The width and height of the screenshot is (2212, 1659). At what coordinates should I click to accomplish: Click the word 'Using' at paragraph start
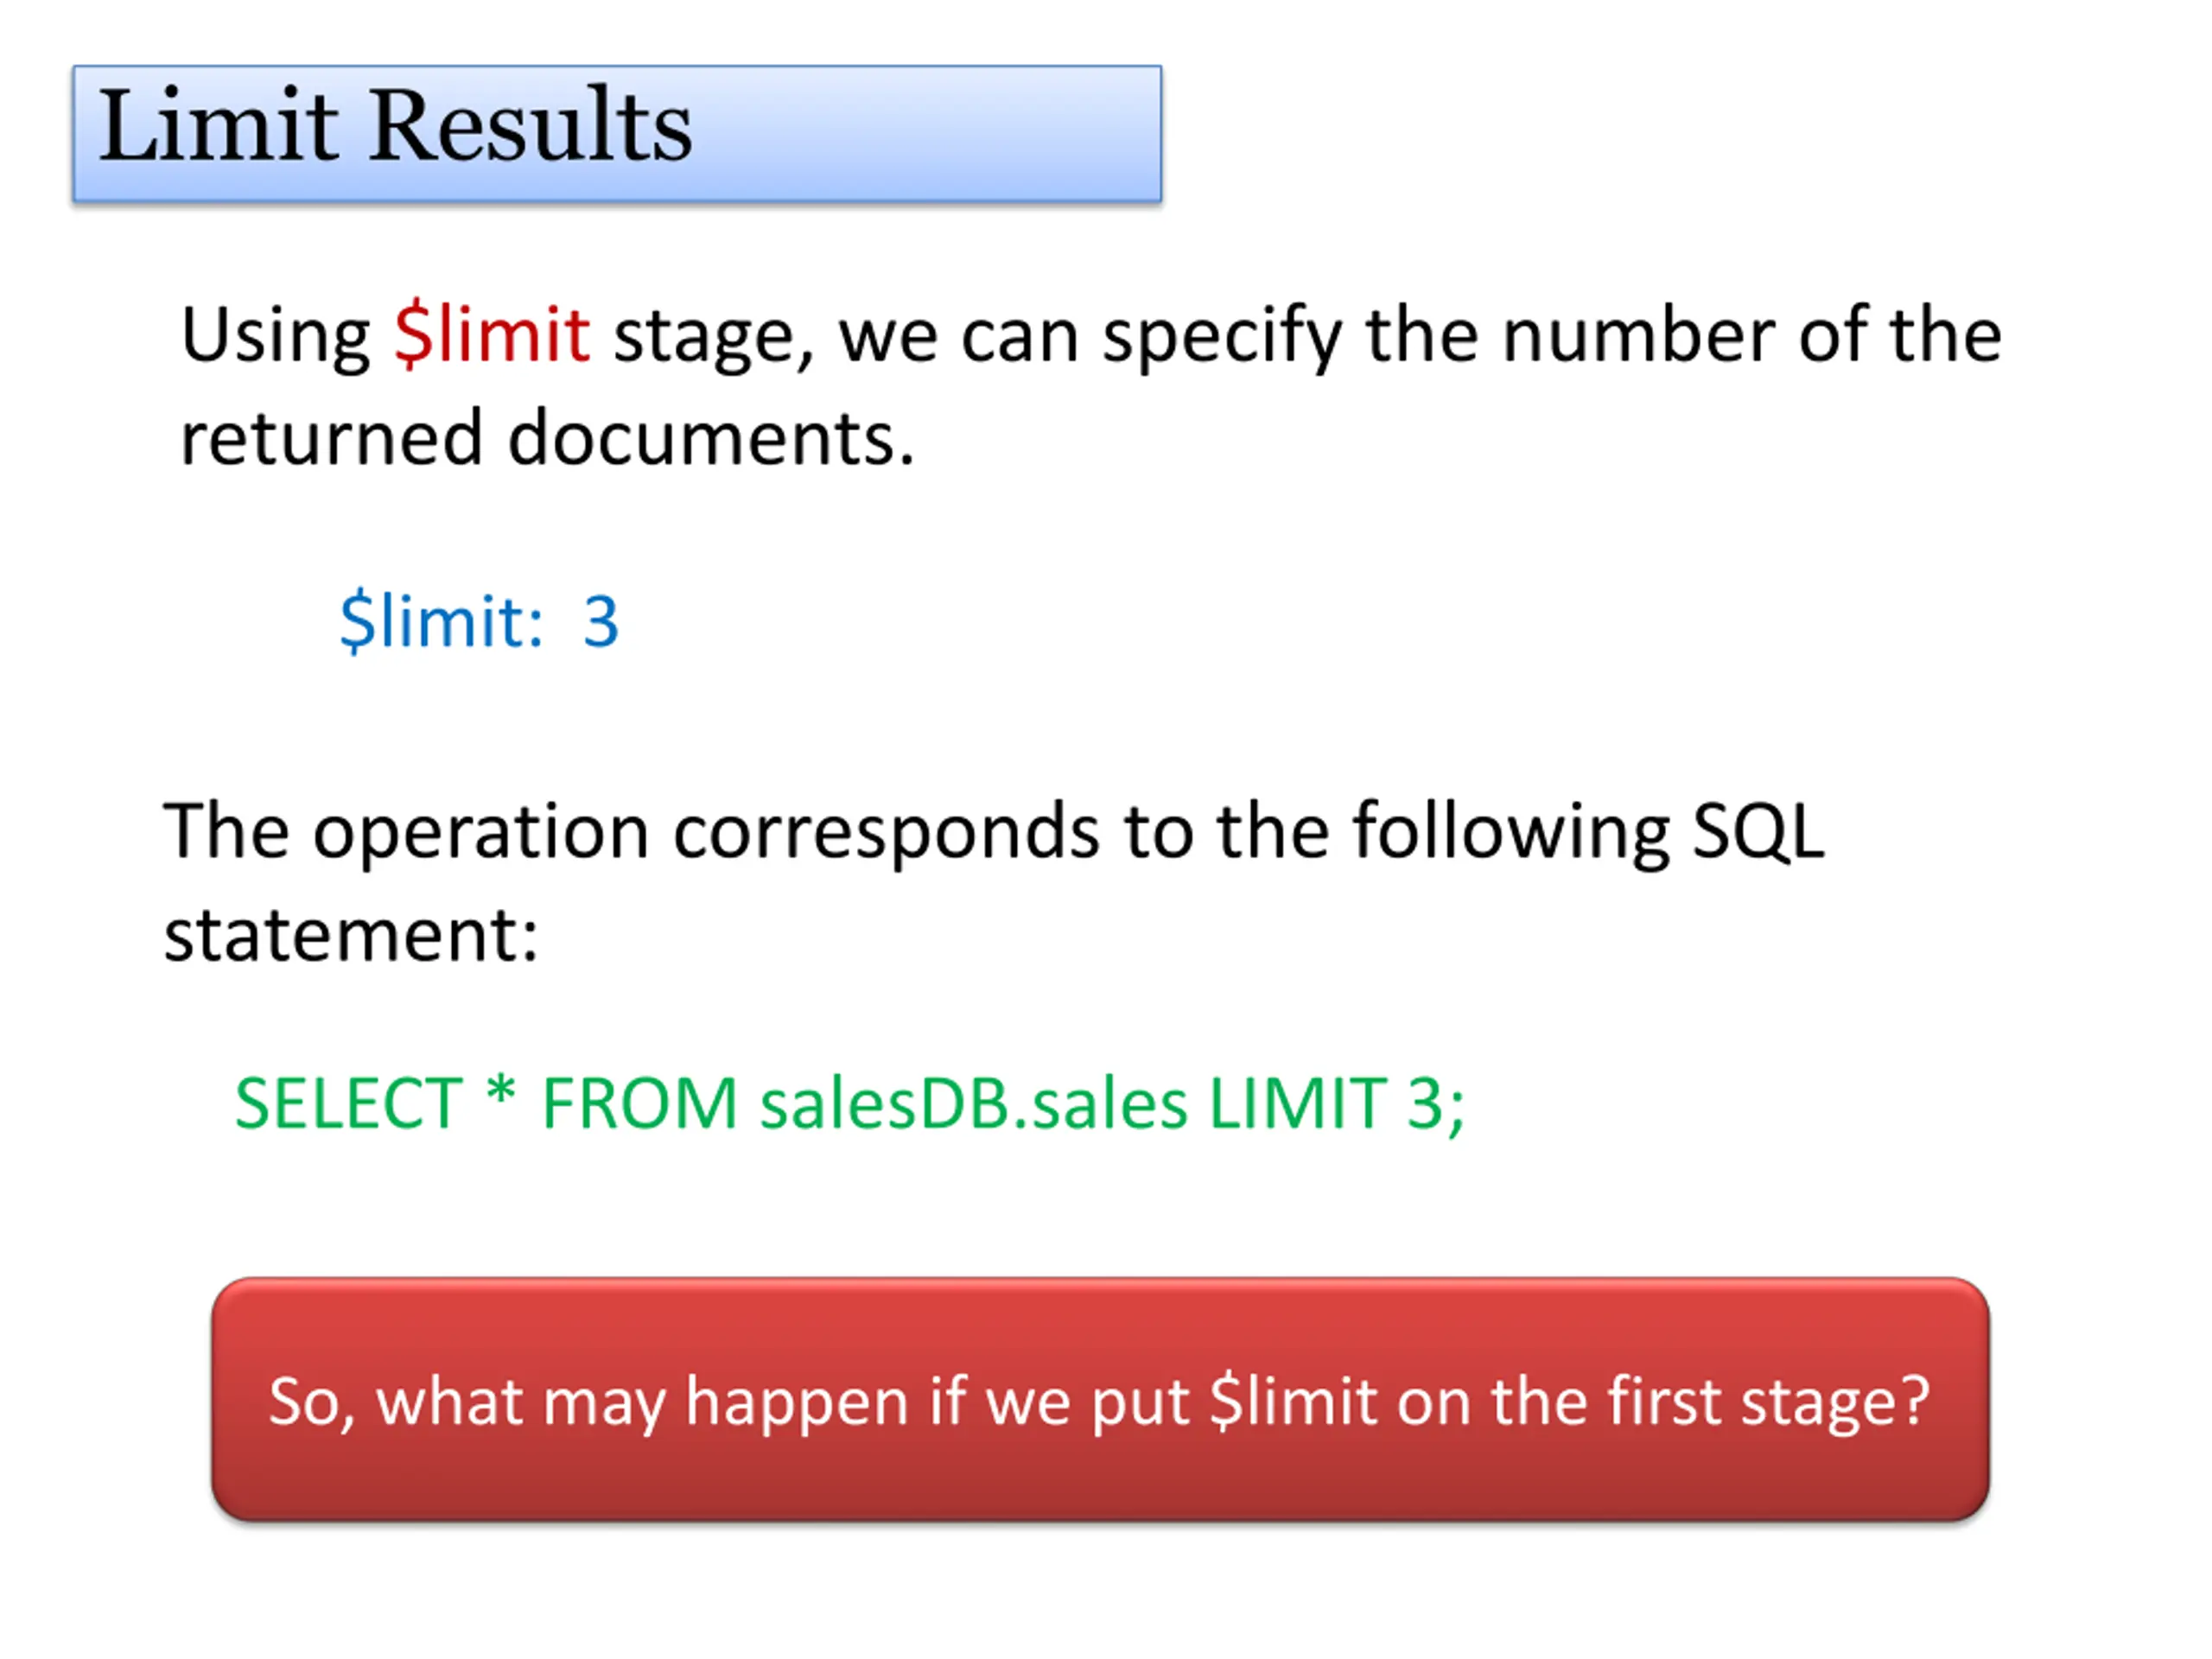point(275,337)
